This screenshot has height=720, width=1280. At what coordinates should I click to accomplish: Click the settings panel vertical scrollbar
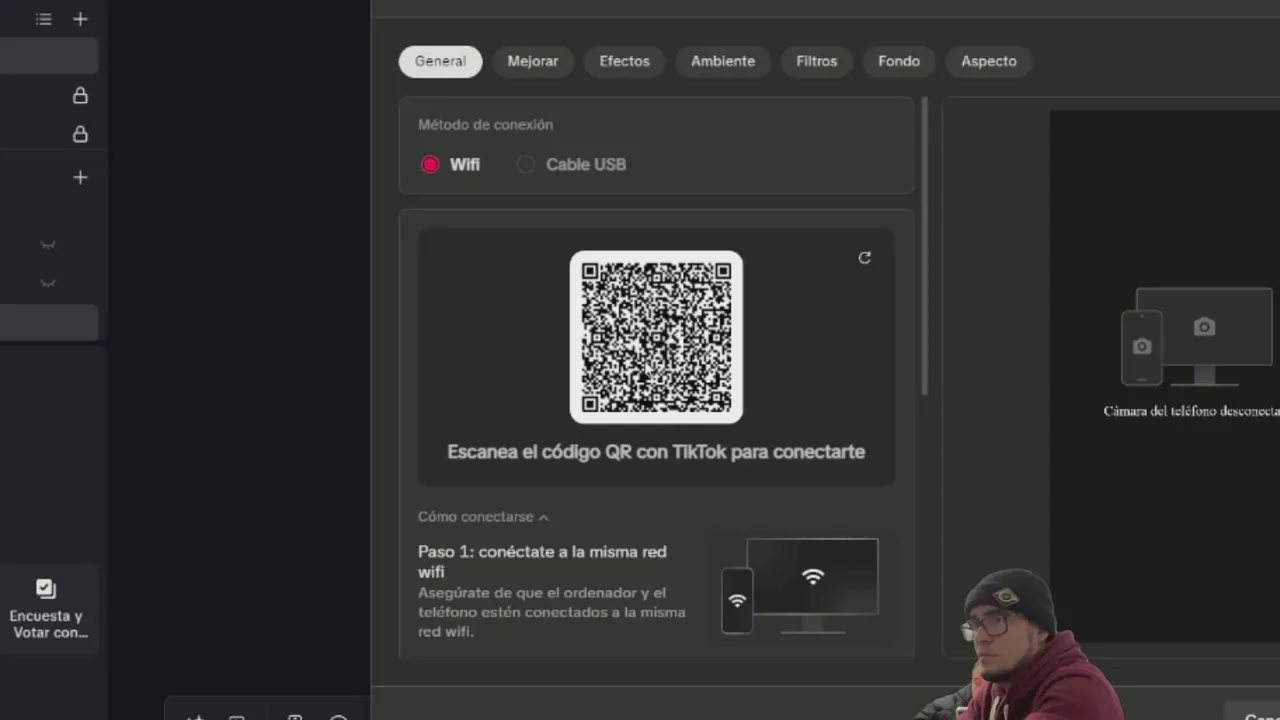[925, 245]
